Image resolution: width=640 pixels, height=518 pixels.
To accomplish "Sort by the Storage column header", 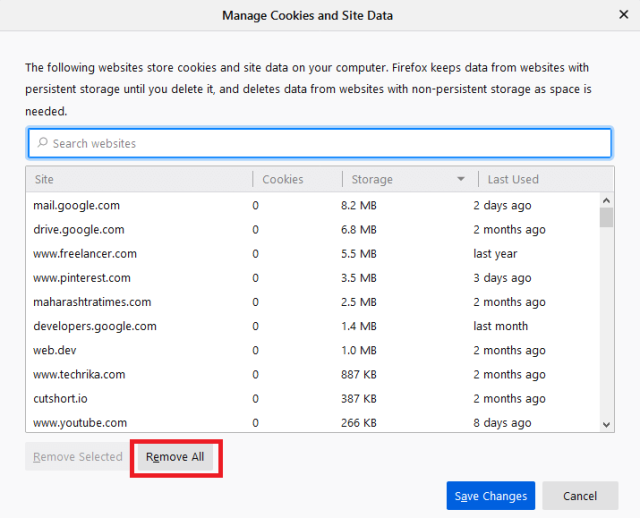I will tap(410, 179).
